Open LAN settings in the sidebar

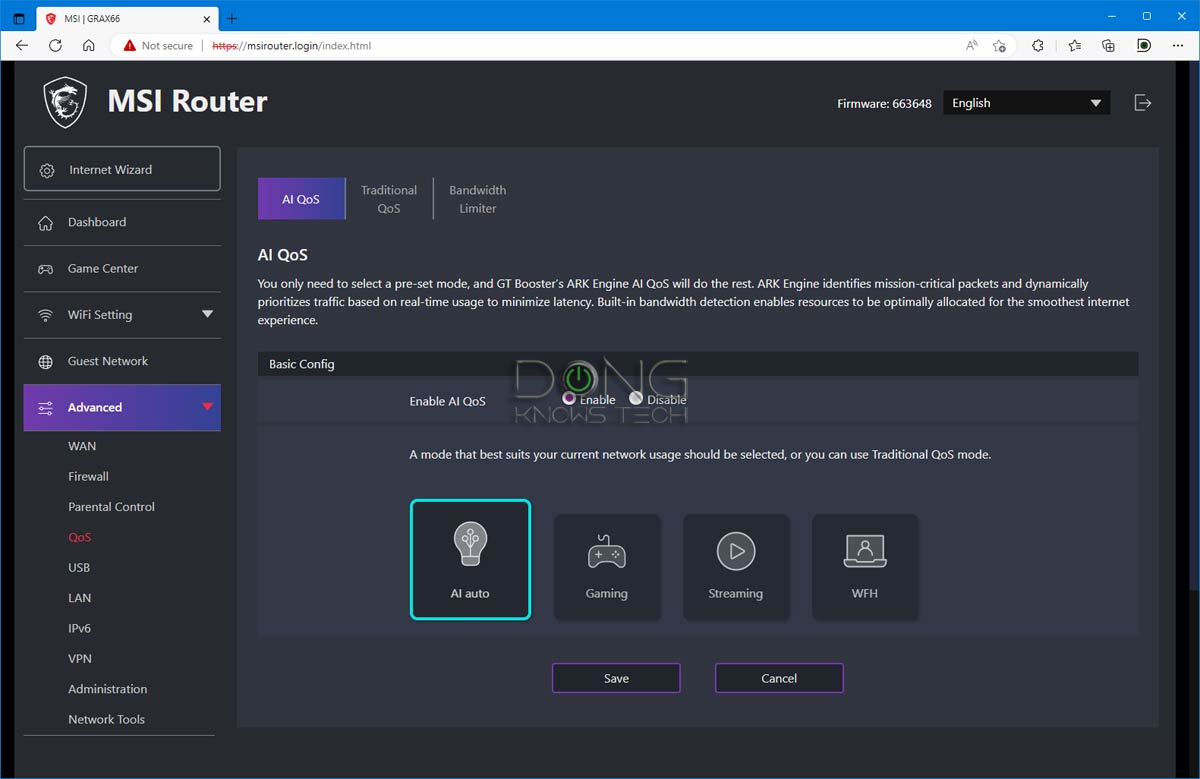(79, 598)
